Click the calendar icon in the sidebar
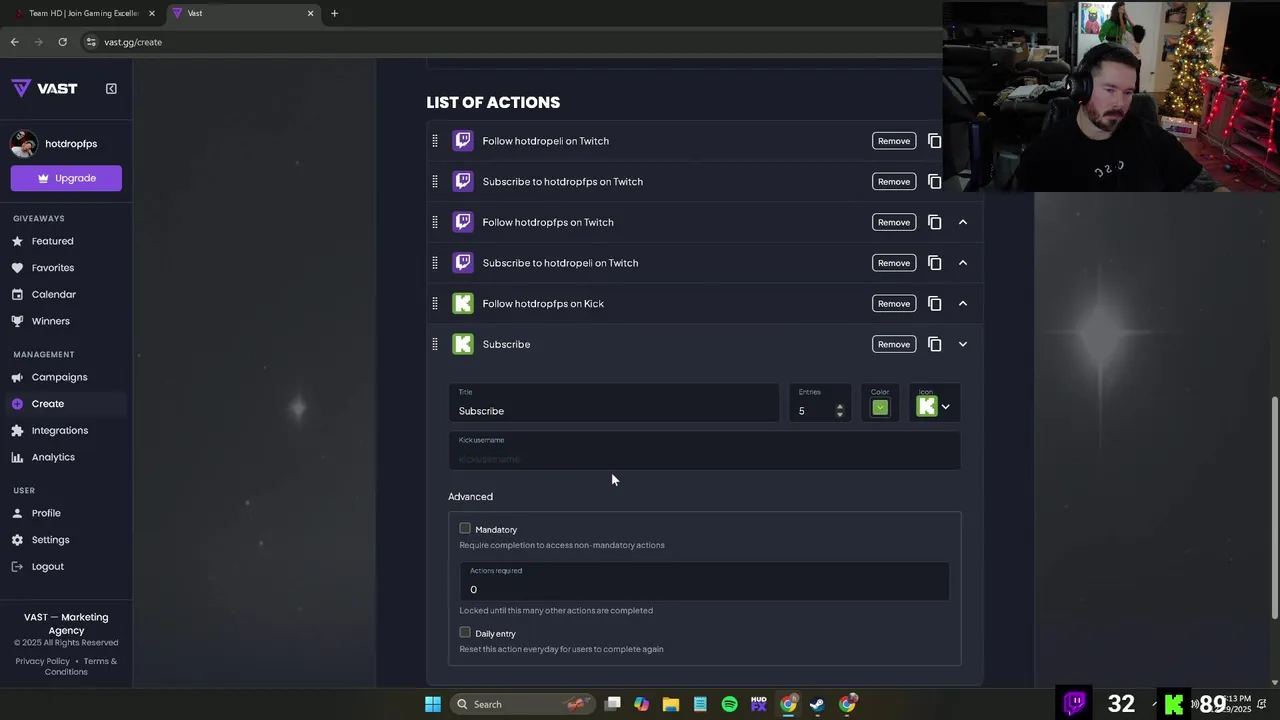Image resolution: width=1280 pixels, height=720 pixels. pyautogui.click(x=17, y=294)
